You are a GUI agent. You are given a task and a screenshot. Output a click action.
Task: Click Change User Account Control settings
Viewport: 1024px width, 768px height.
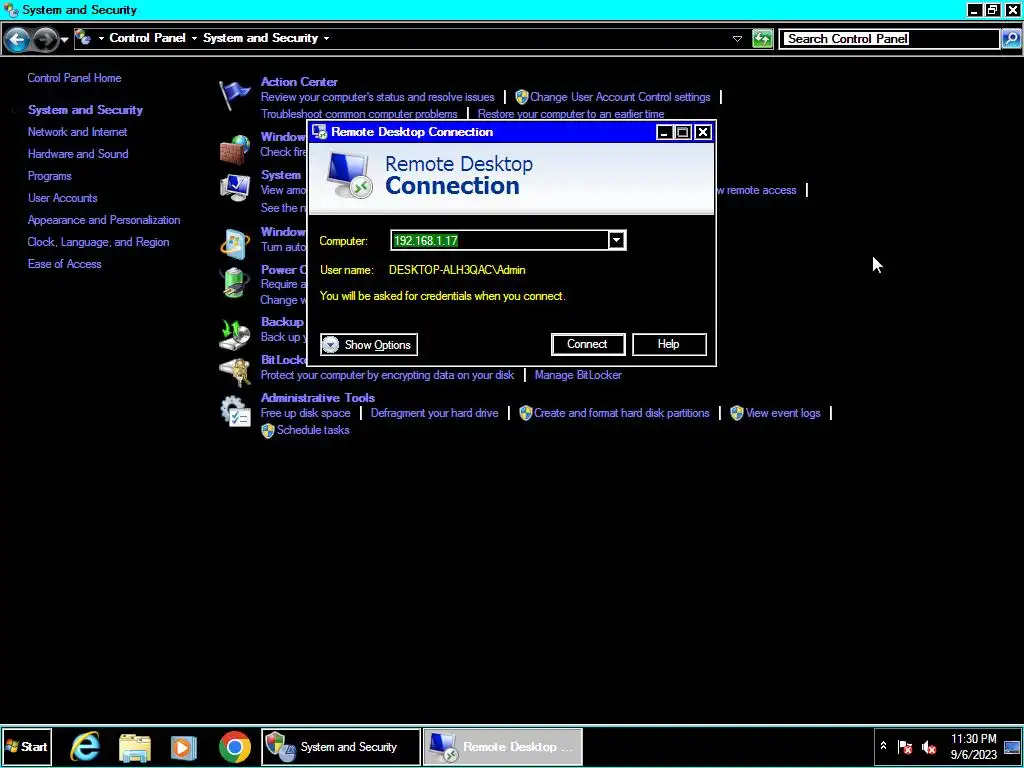pos(620,97)
